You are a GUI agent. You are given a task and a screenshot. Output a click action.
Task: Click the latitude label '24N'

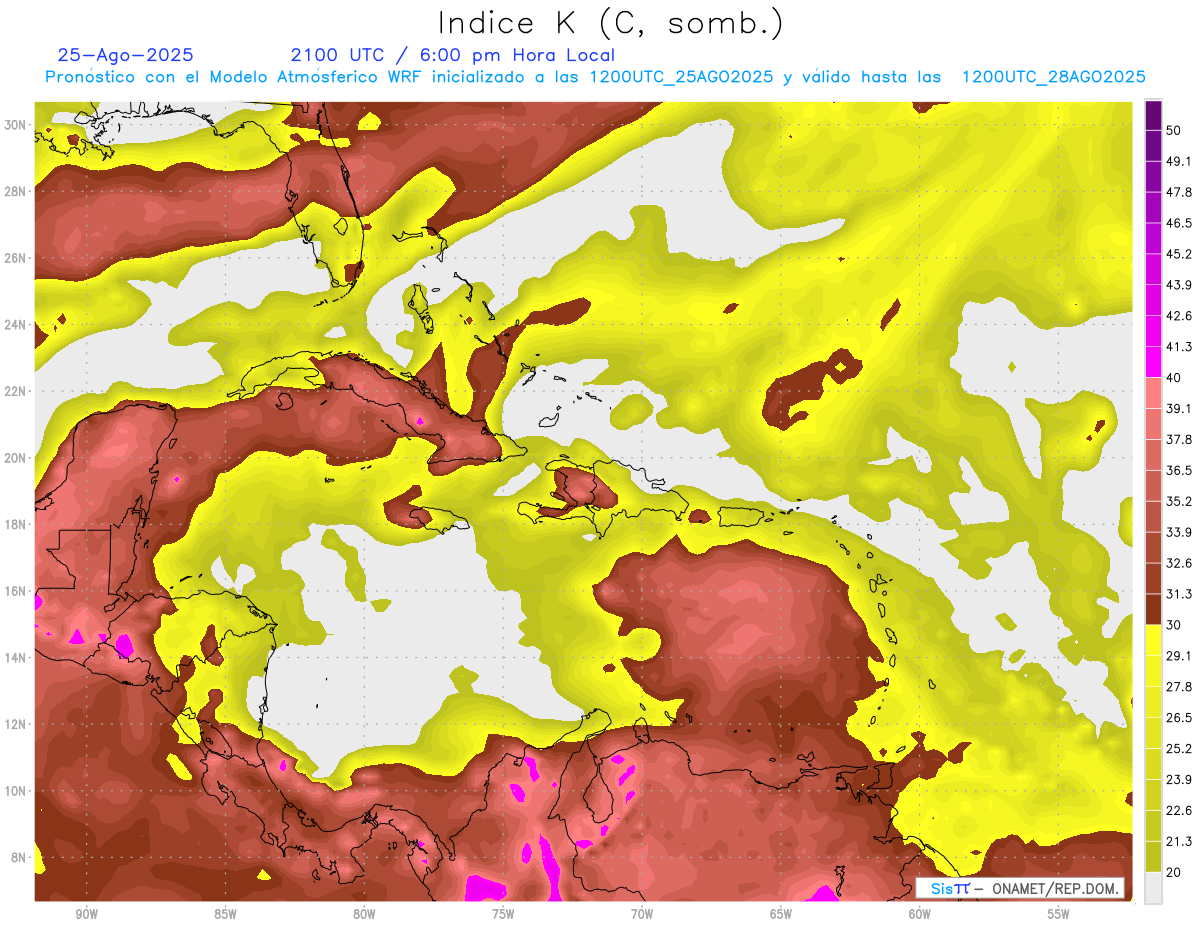(x=15, y=324)
